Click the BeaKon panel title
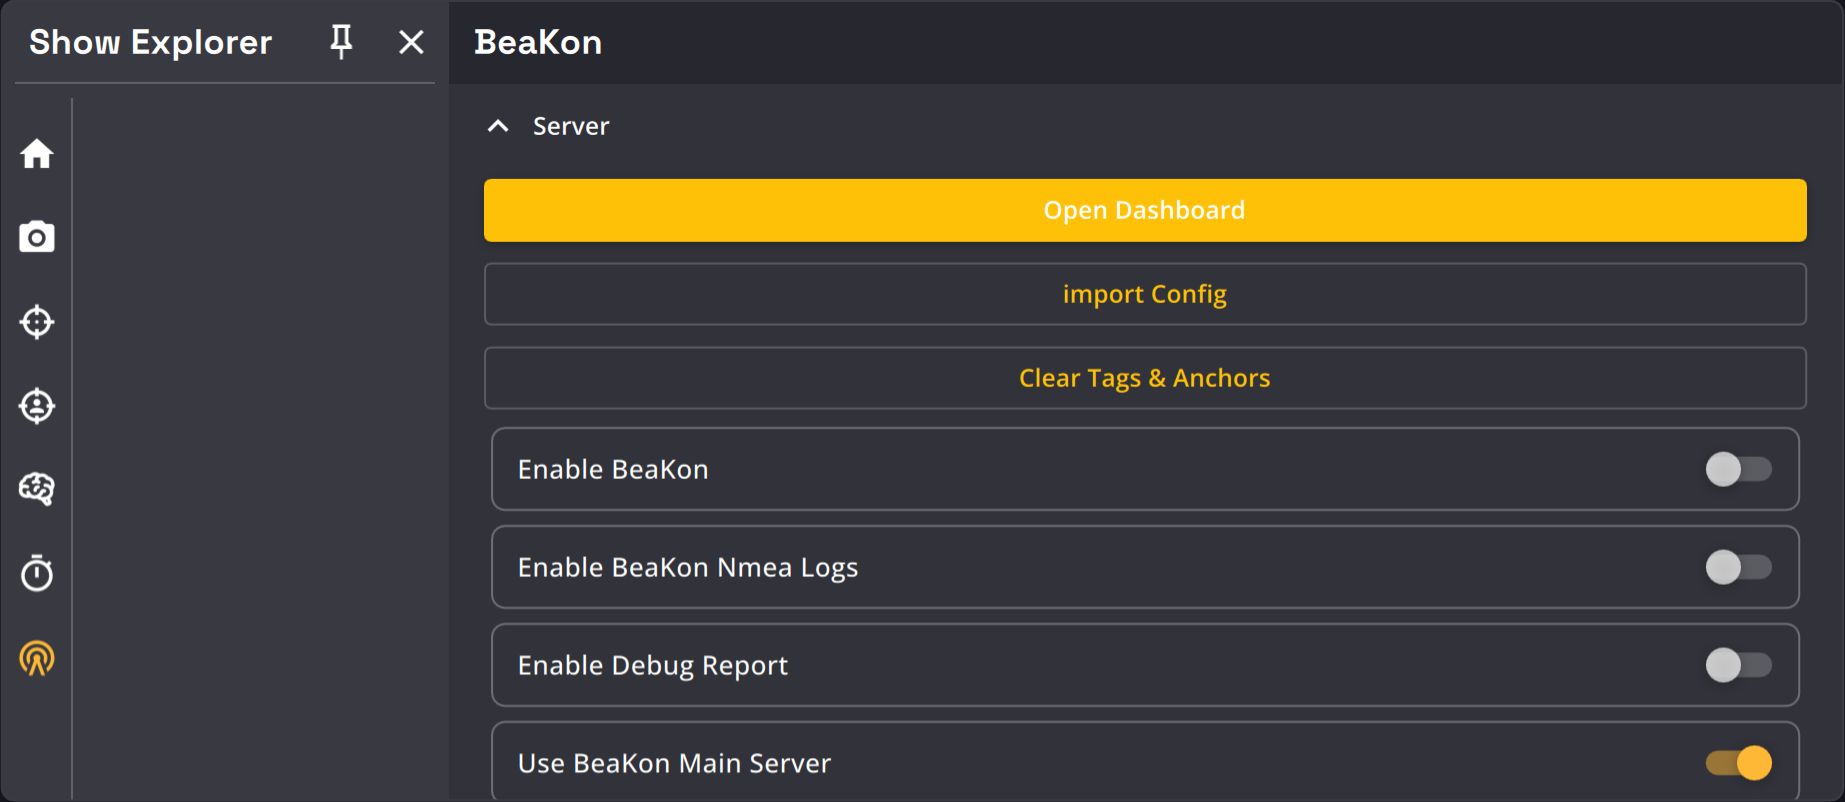1845x802 pixels. tap(538, 42)
